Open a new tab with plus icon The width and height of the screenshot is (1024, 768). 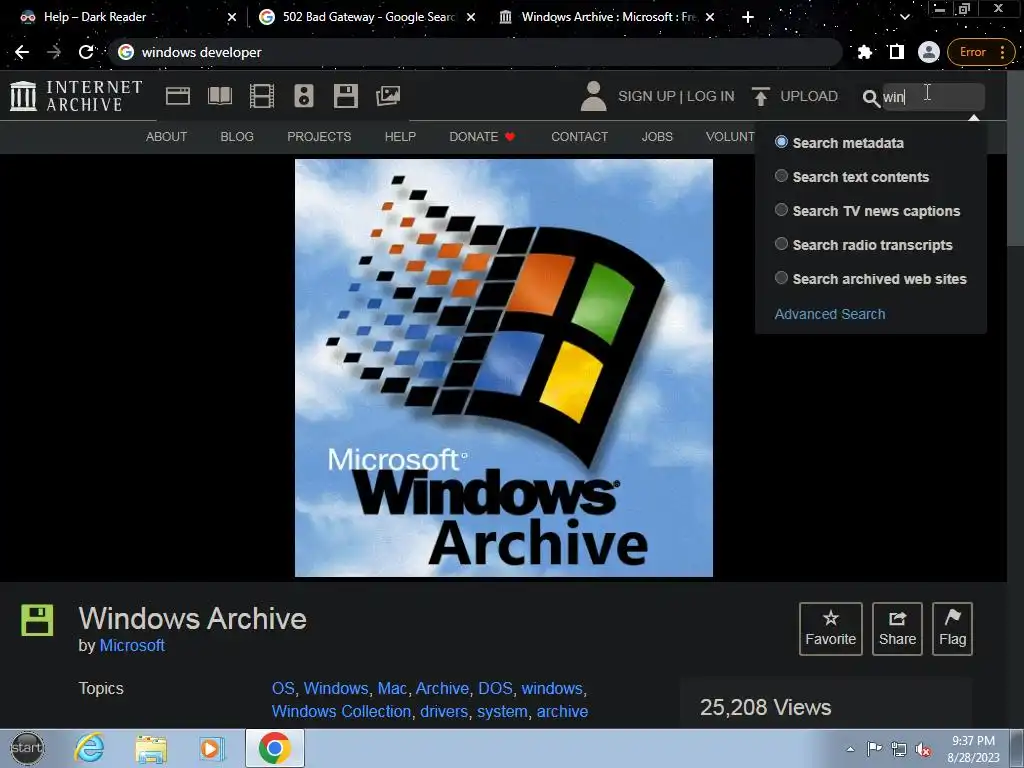(748, 17)
